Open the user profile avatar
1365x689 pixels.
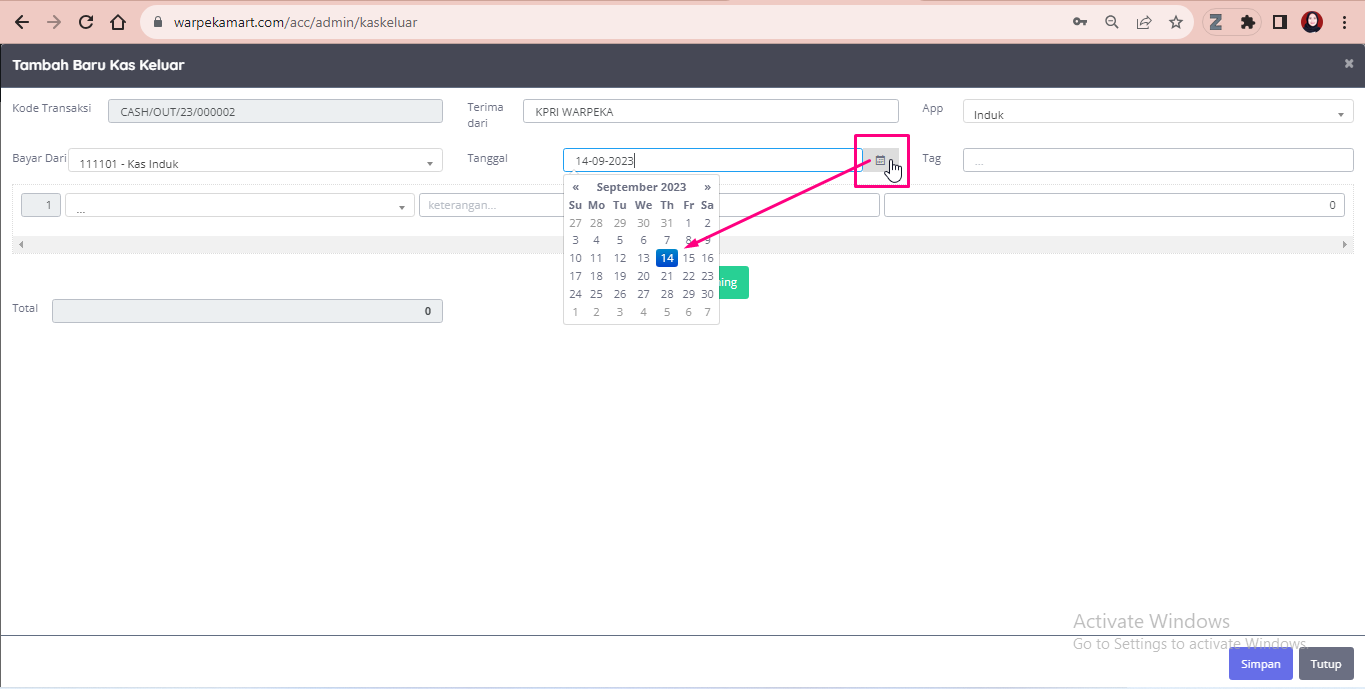(1312, 22)
